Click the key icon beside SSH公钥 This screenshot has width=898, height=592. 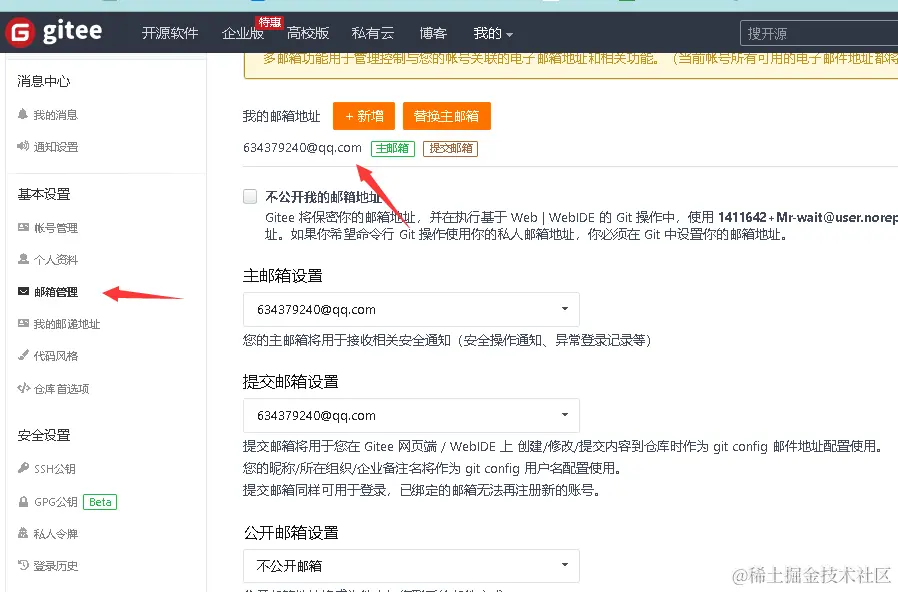pos(23,468)
